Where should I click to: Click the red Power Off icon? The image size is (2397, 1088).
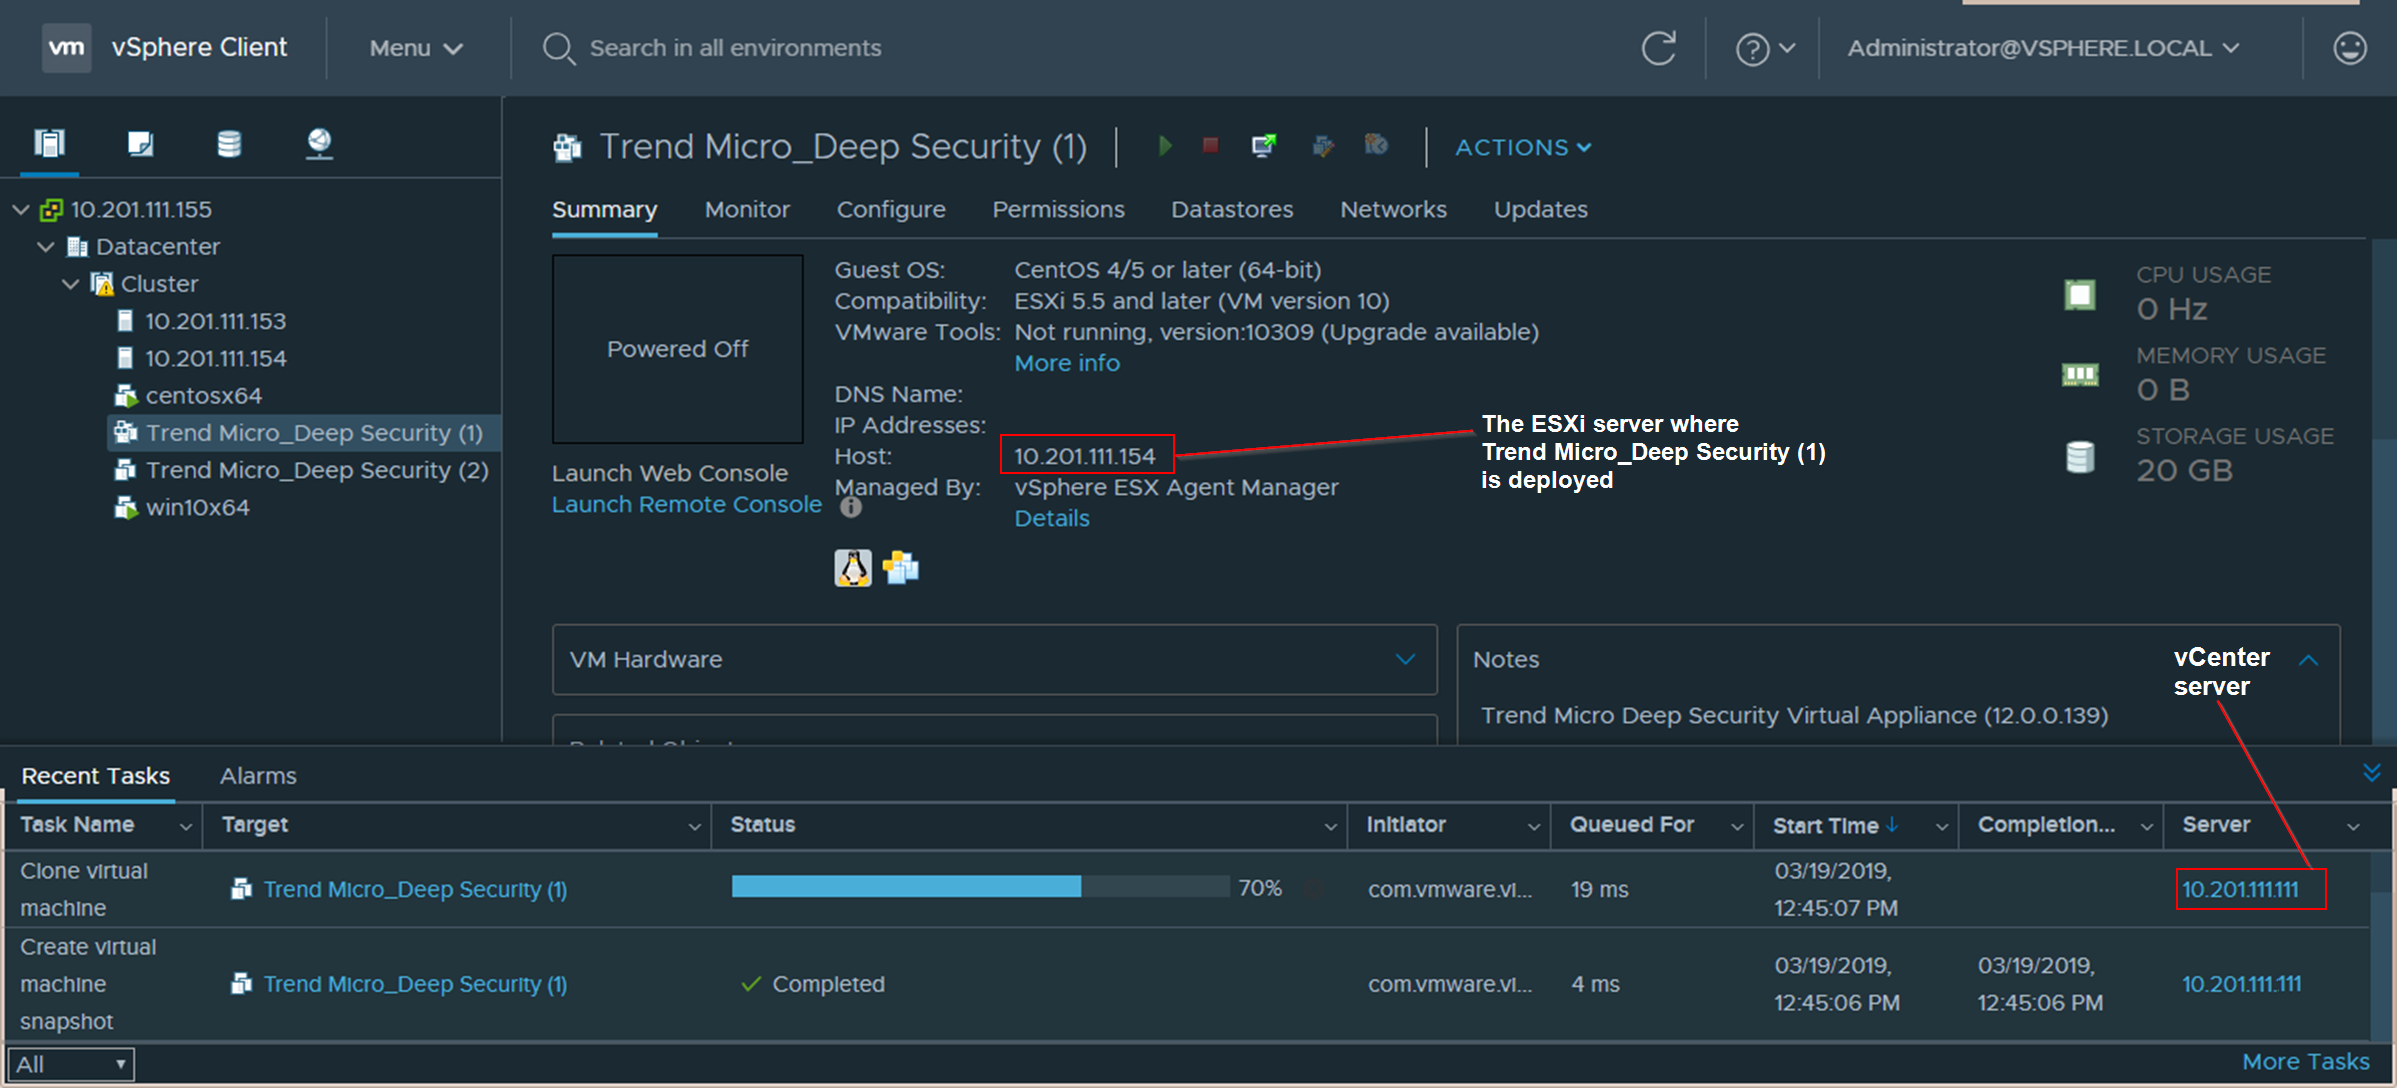point(1210,146)
